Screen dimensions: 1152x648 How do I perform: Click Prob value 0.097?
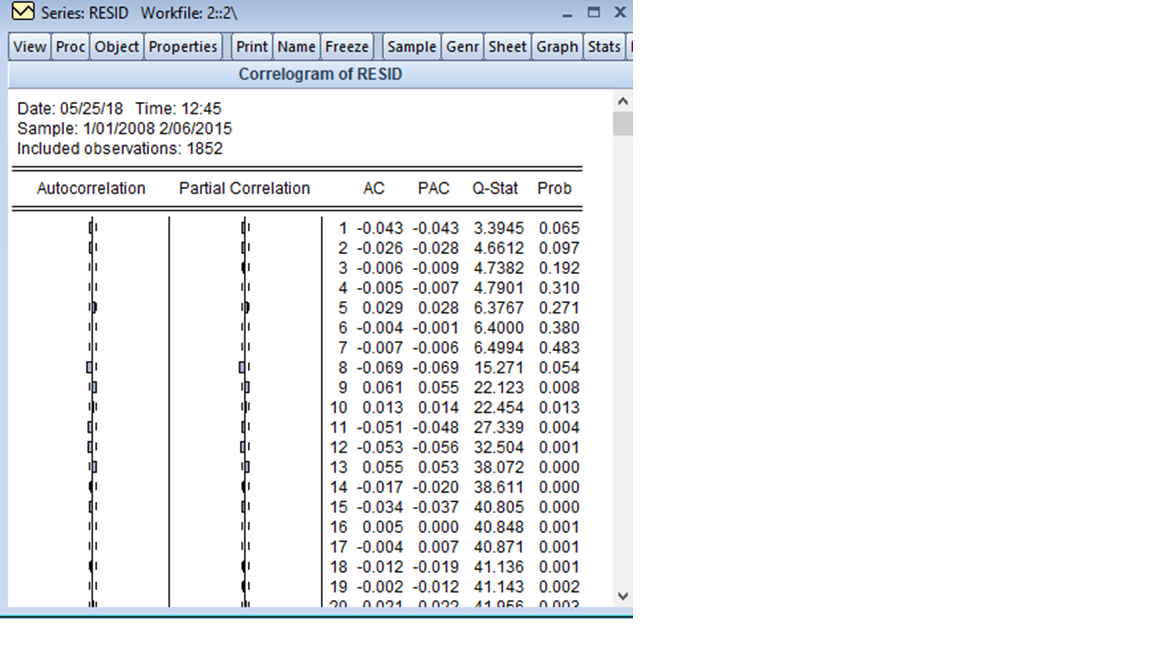click(x=559, y=248)
